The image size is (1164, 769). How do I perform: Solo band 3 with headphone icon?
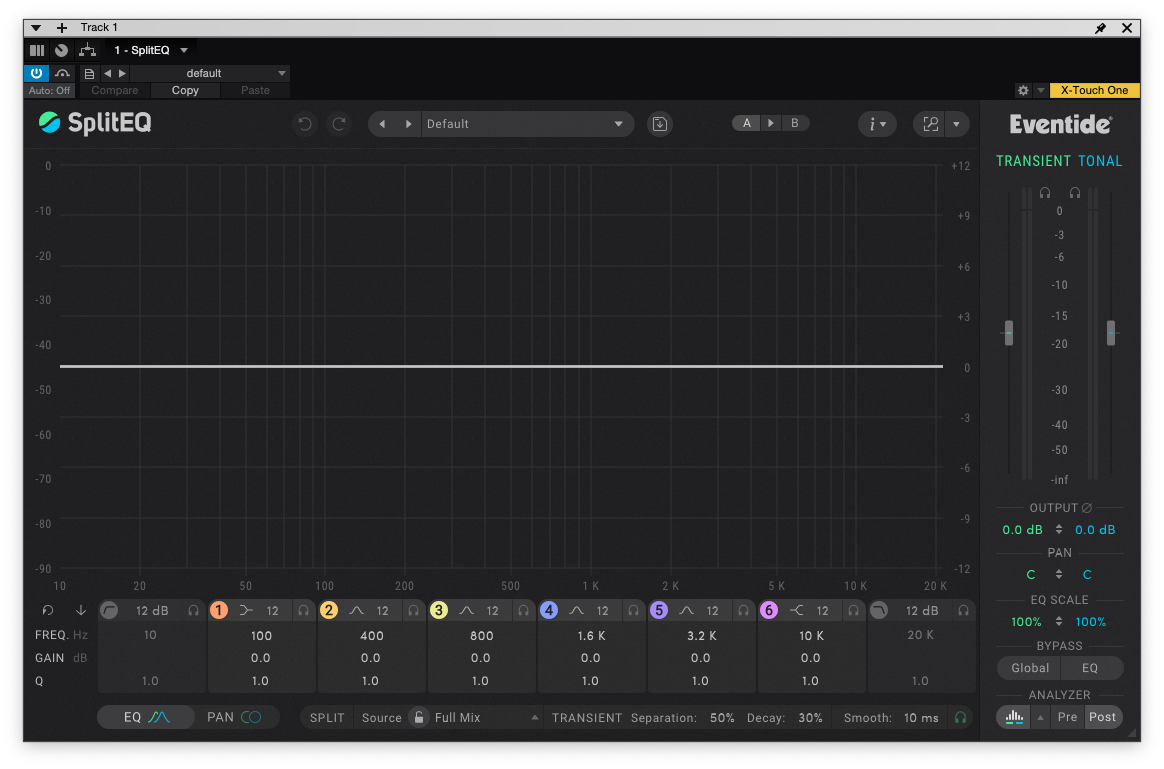[x=523, y=610]
